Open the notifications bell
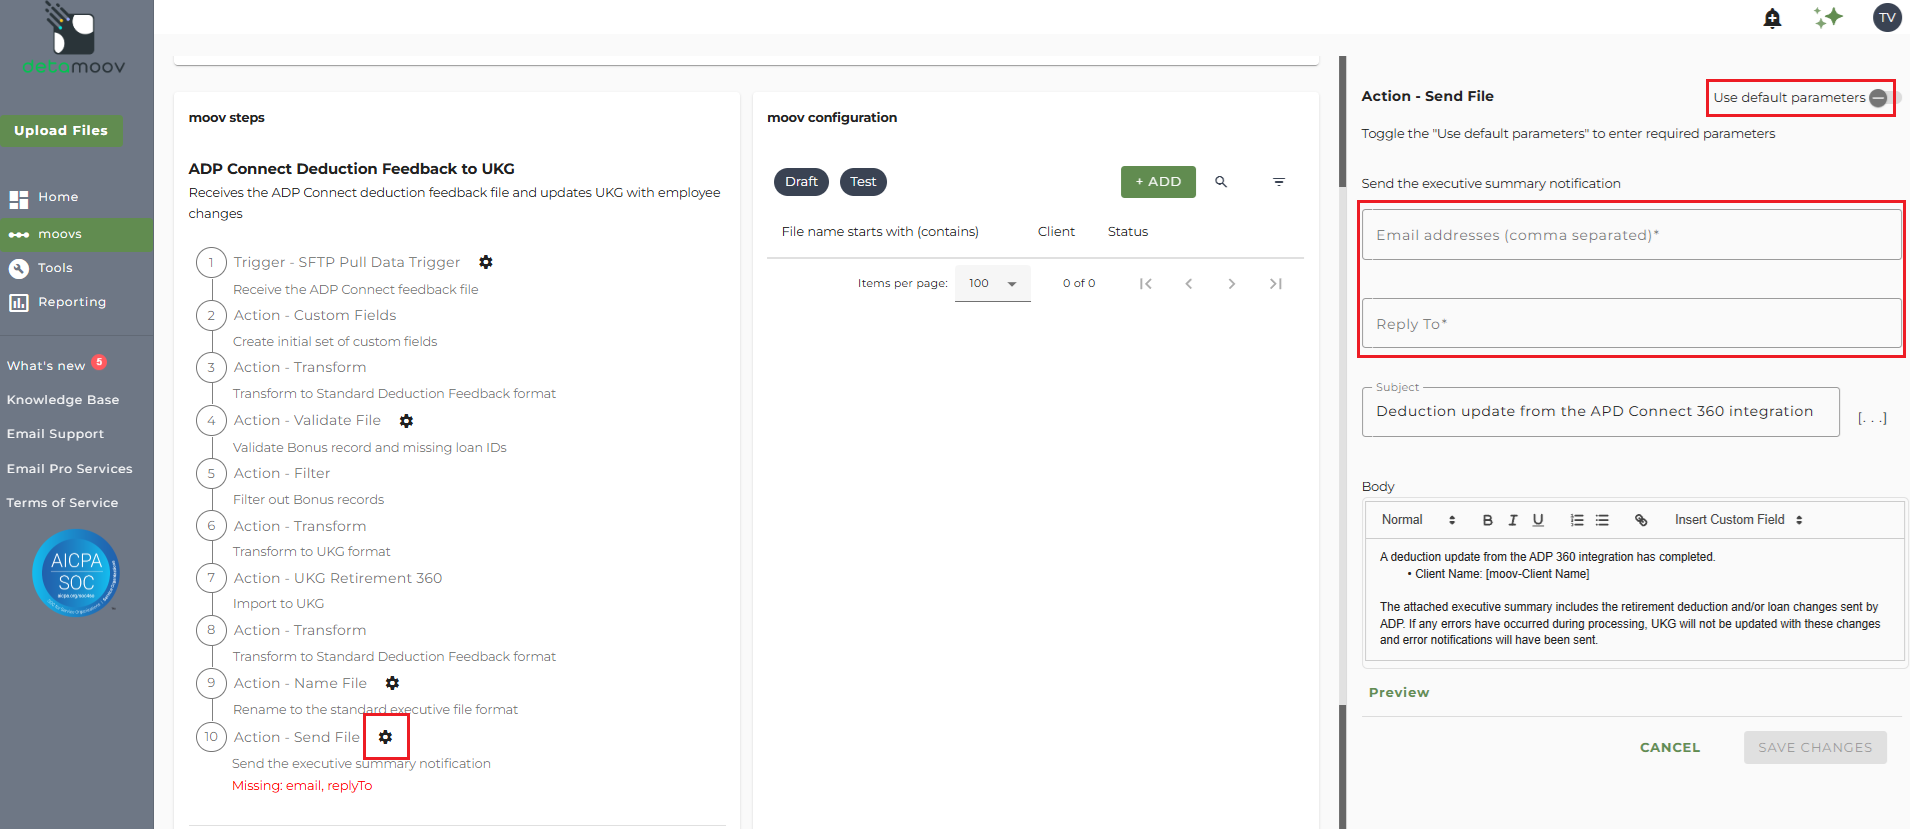1910x829 pixels. 1772,18
